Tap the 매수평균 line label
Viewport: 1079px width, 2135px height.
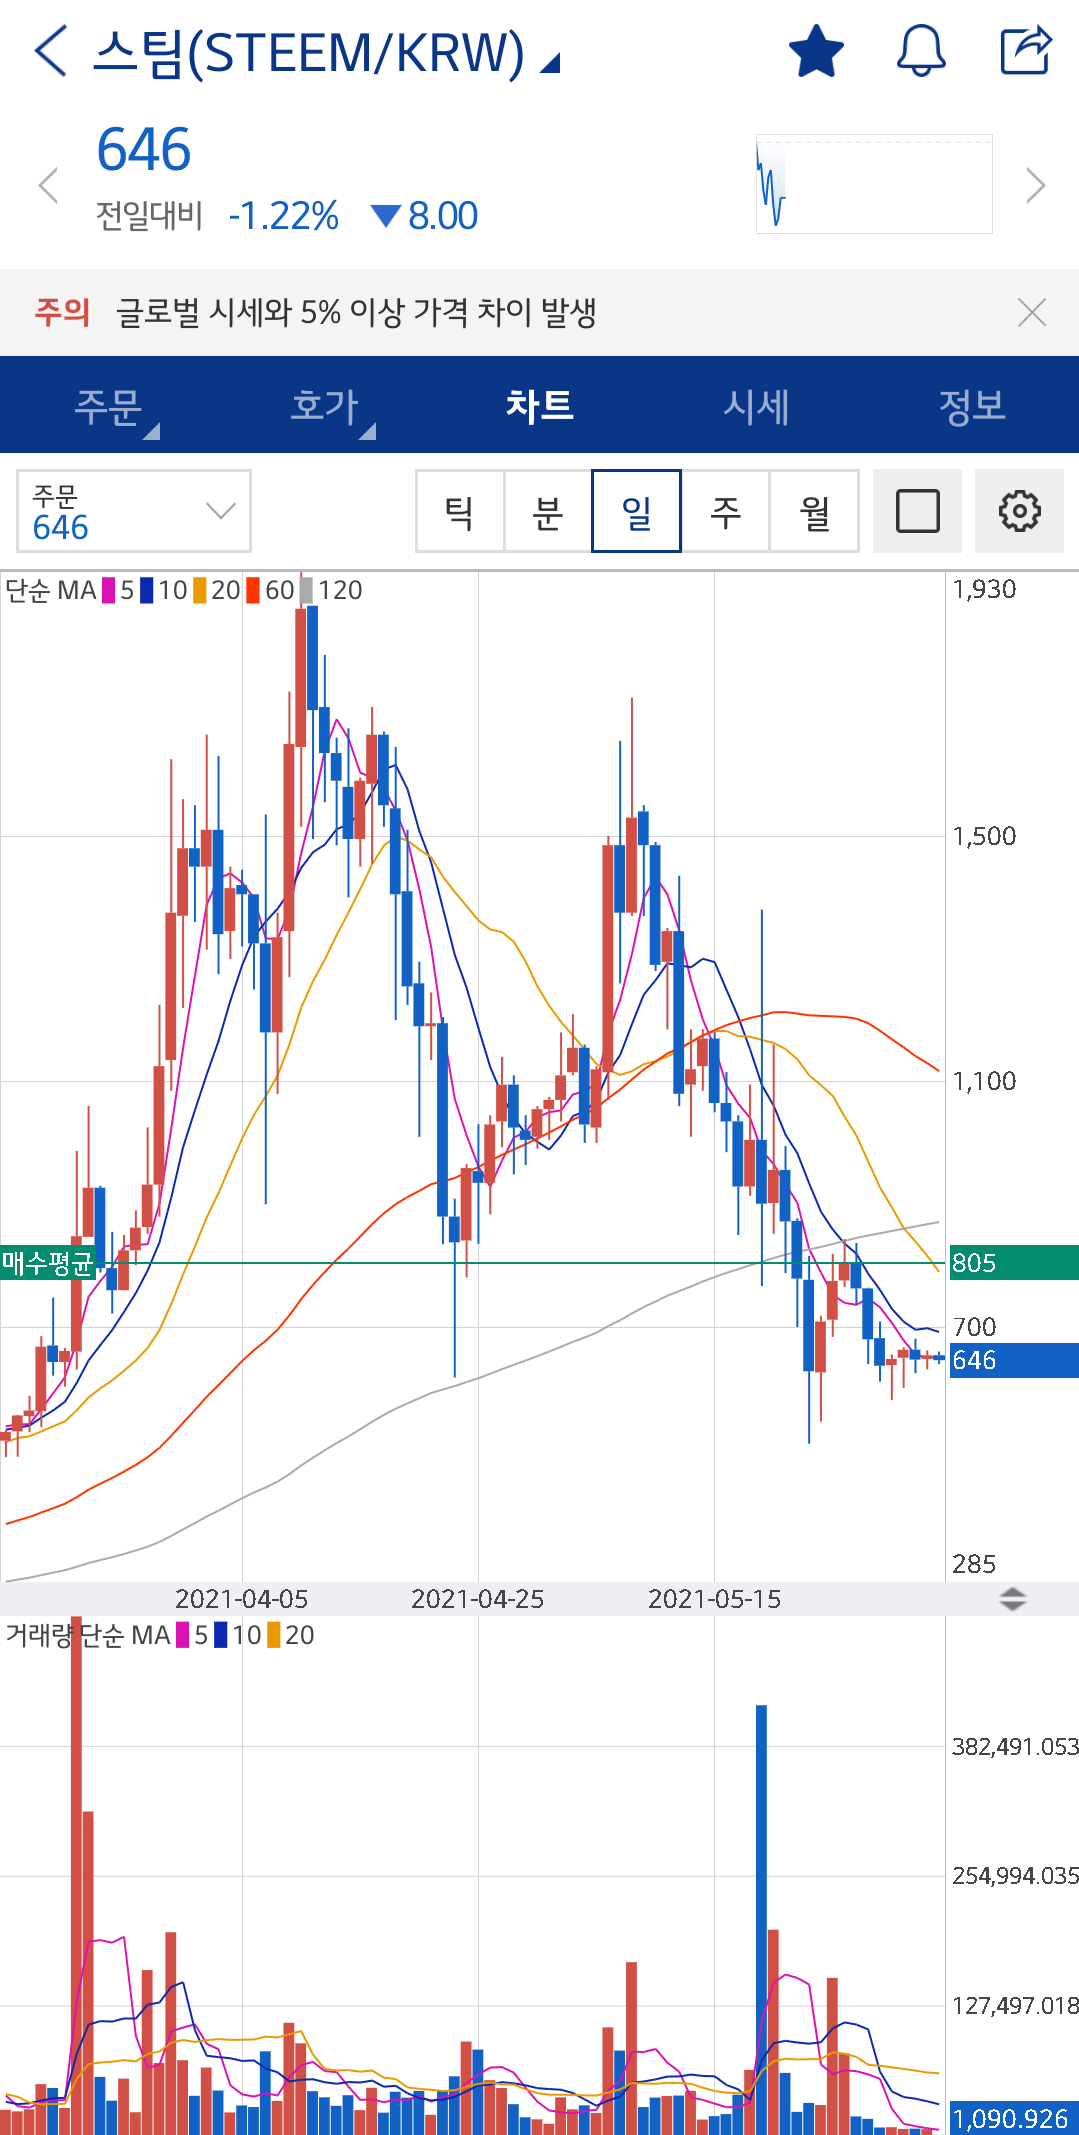pyautogui.click(x=47, y=1263)
